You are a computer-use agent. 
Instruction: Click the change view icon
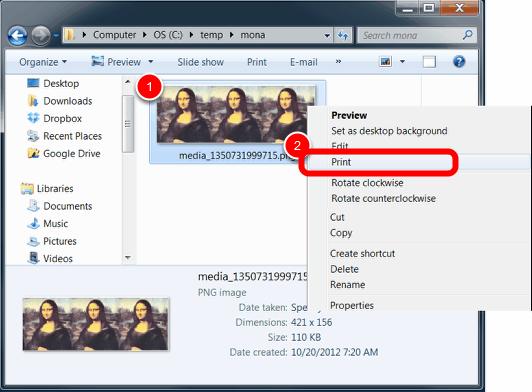(x=385, y=62)
